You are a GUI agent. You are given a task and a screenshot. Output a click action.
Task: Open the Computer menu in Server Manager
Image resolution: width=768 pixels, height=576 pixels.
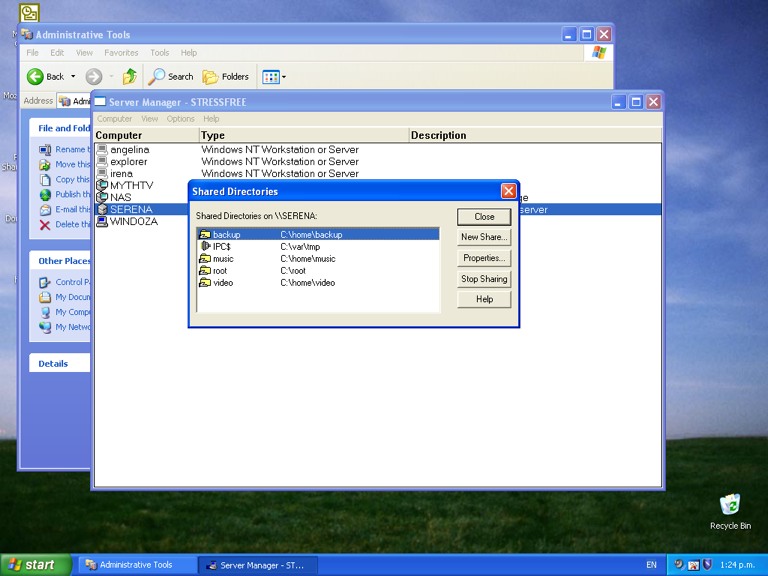click(114, 119)
